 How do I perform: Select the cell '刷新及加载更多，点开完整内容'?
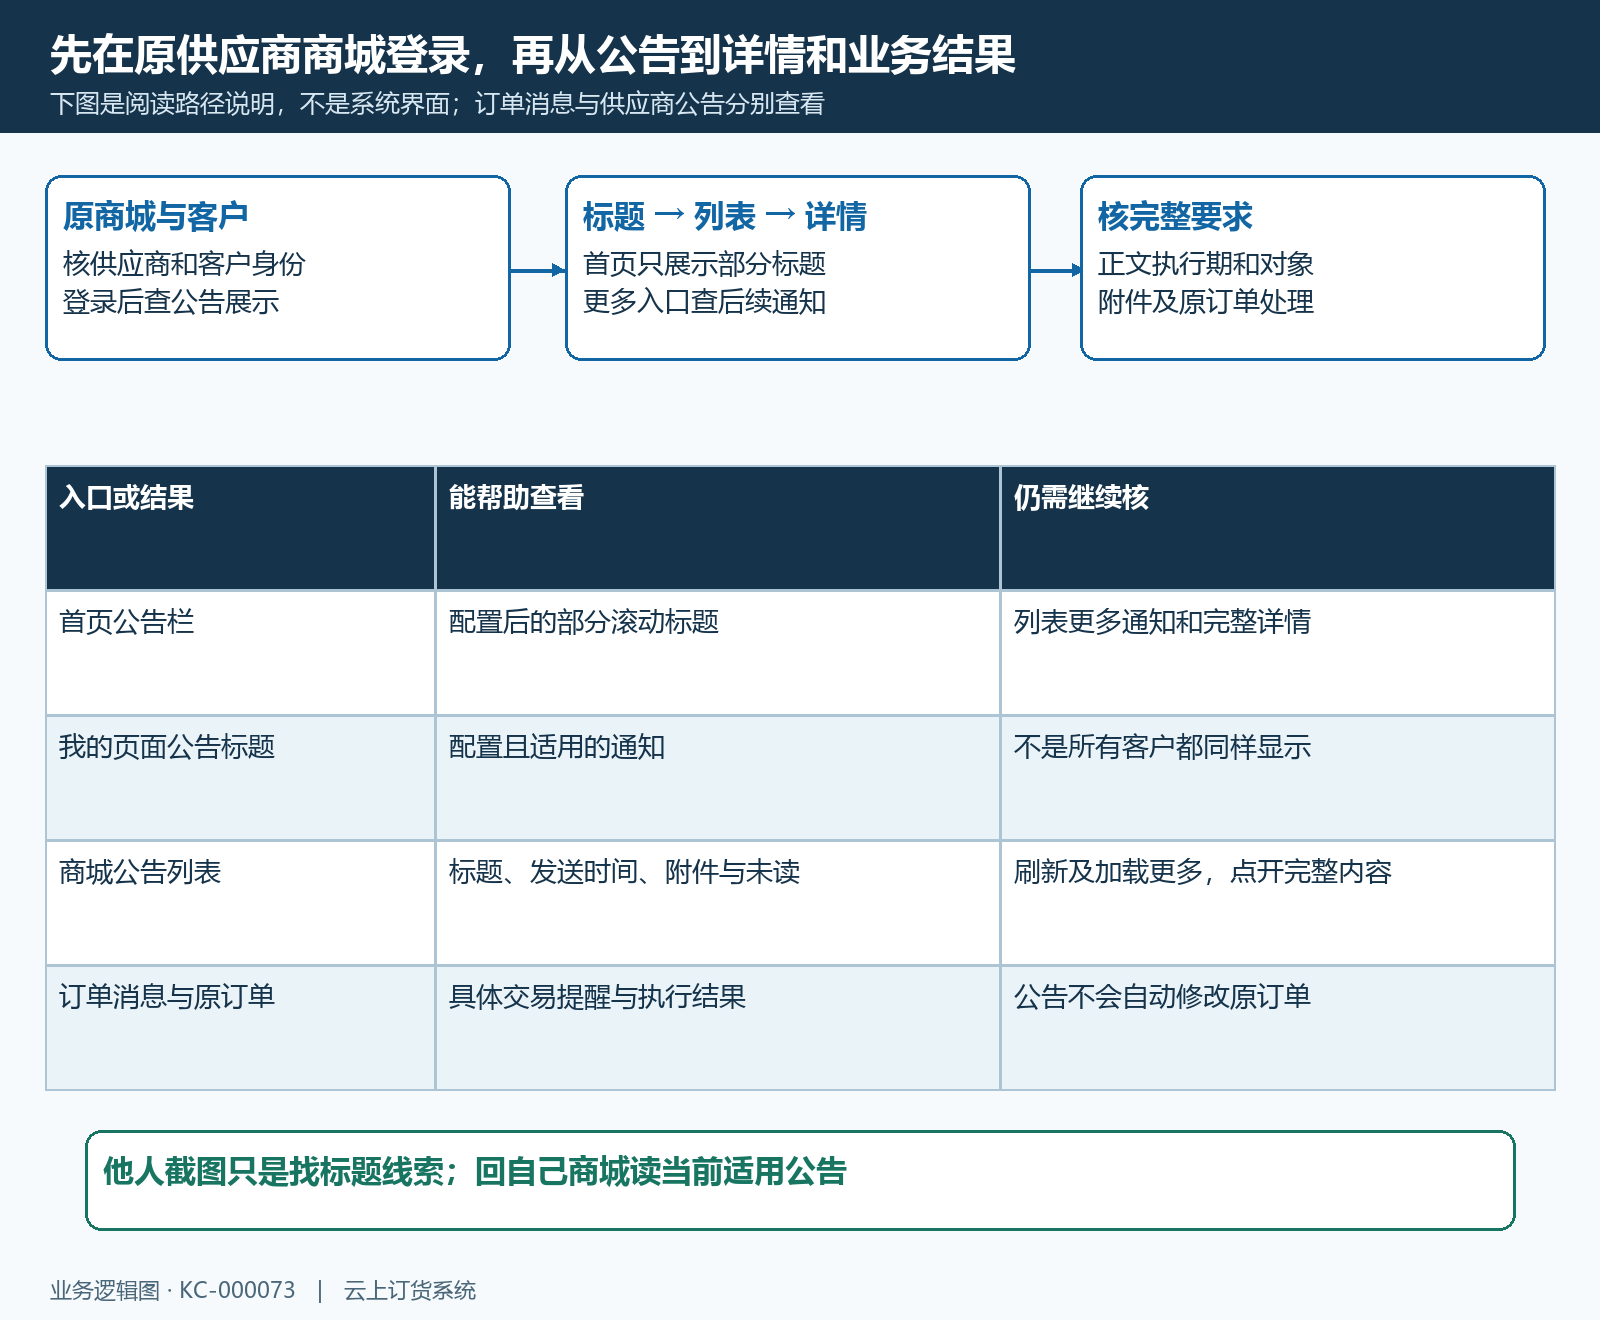click(1278, 903)
